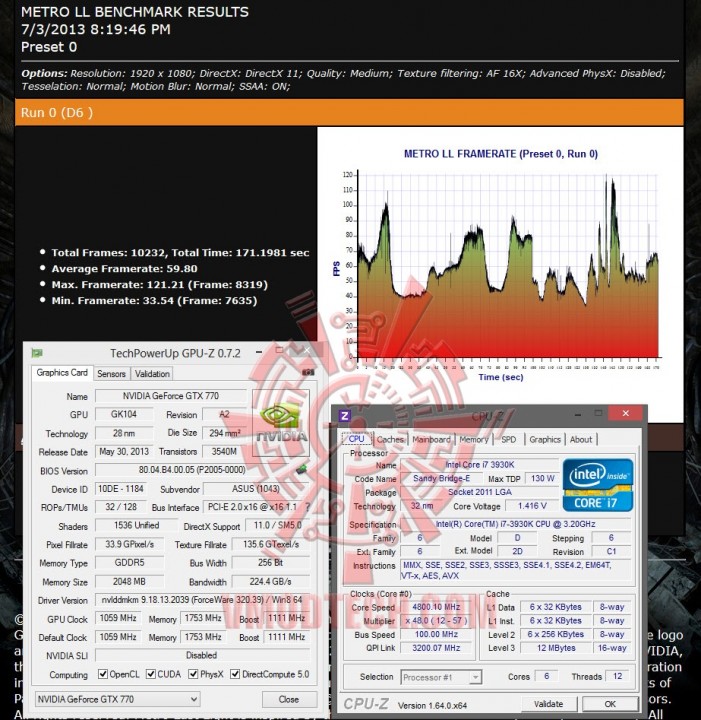
Task: Click the CPU-Z title bar Z icon
Action: [x=344, y=416]
